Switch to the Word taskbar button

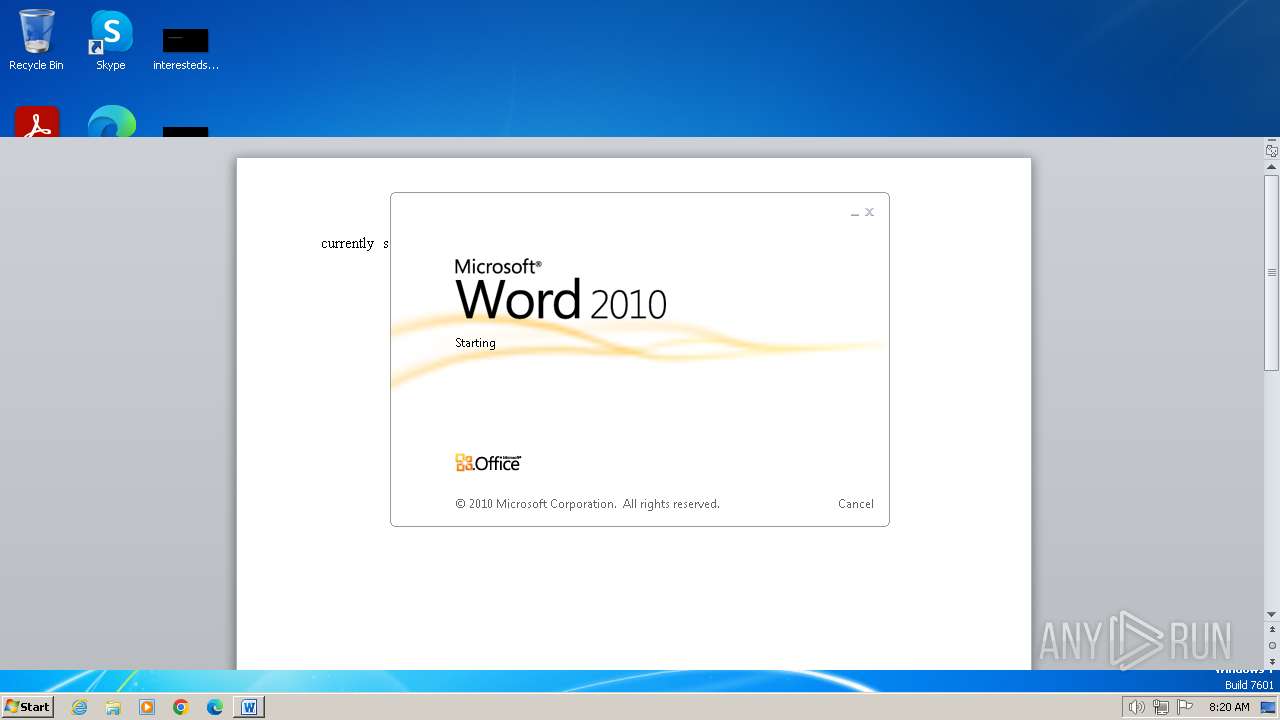click(x=249, y=707)
